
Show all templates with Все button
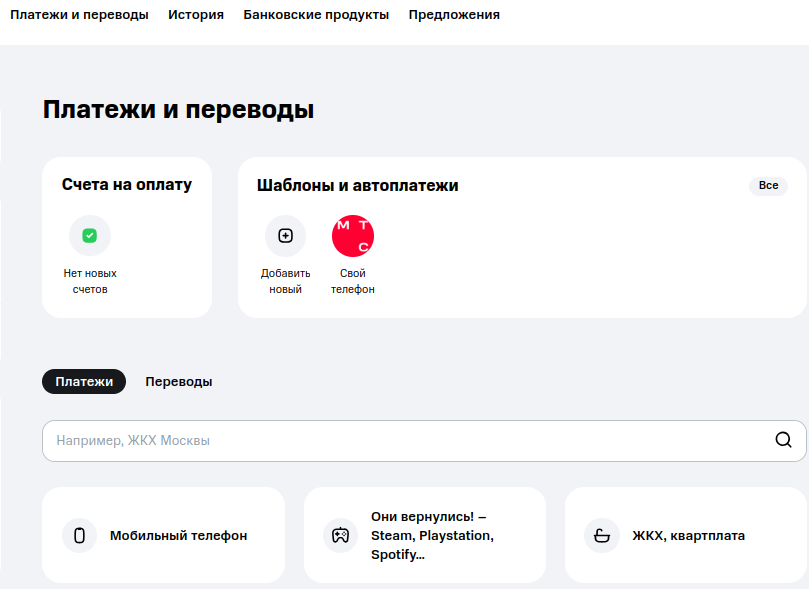[x=768, y=186]
